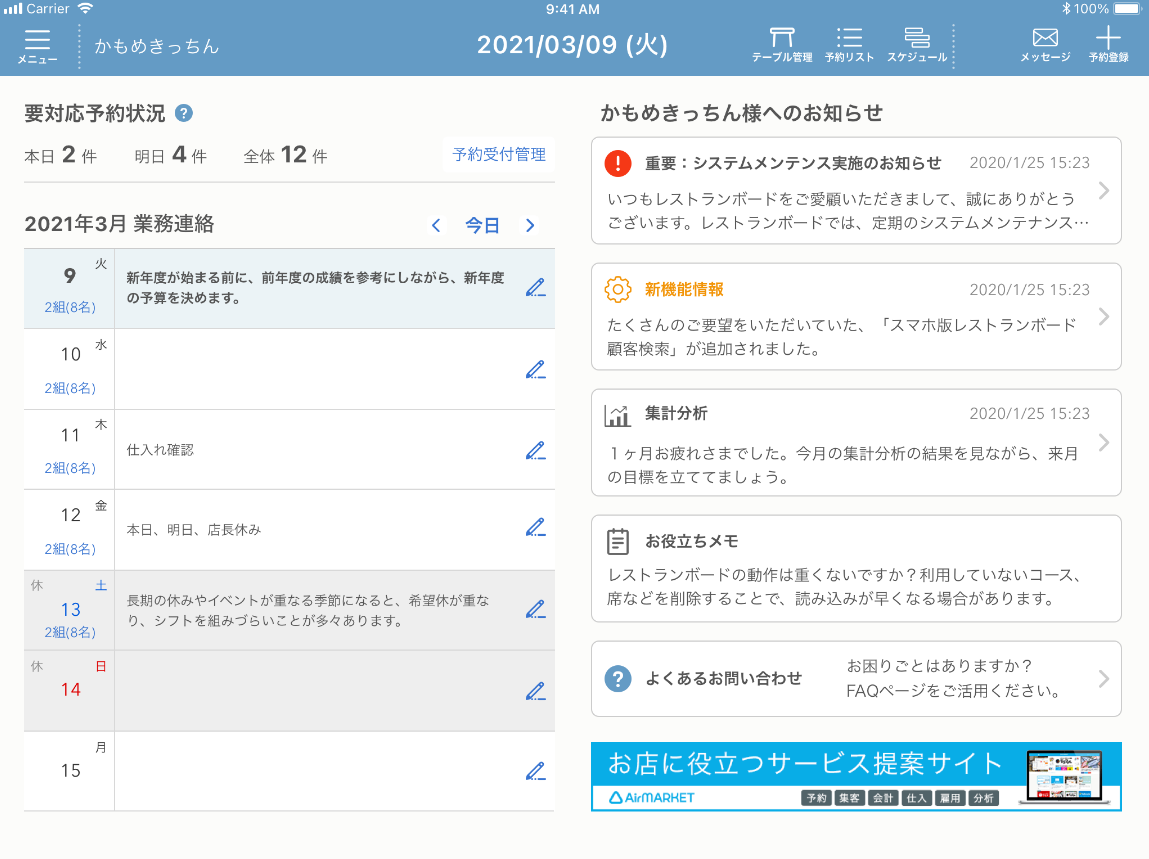Open 重要:システムメンテナンス実施のお知らせ title
Screen dimensions: 1149x859
[x=793, y=163]
